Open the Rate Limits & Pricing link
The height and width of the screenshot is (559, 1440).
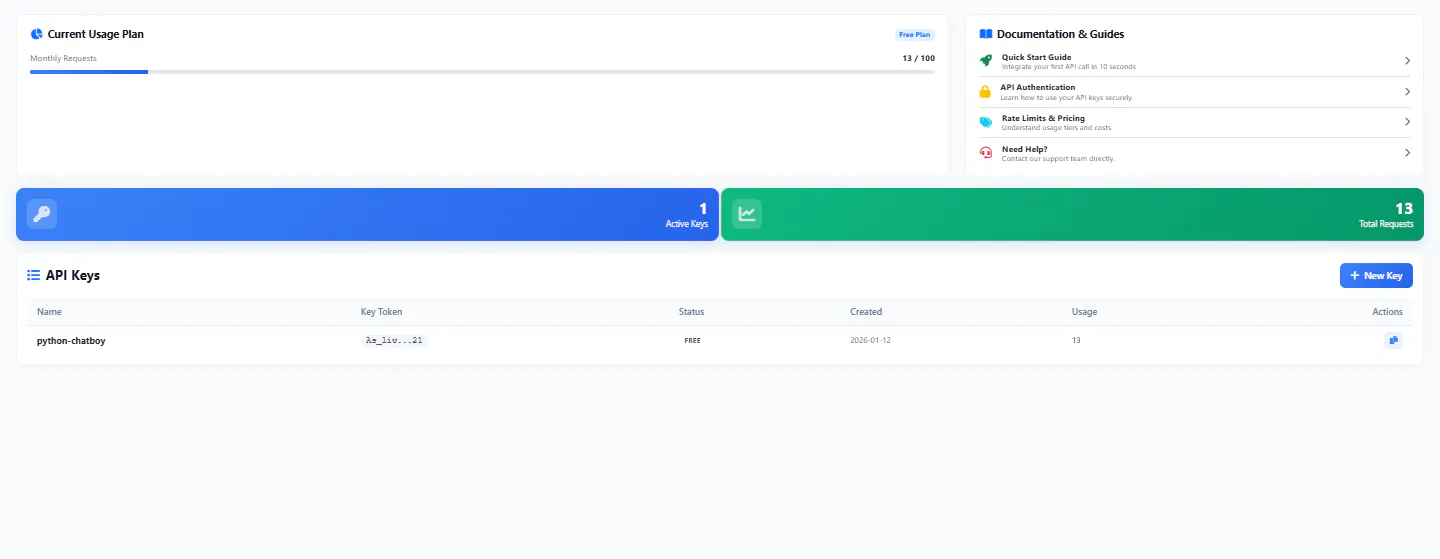coord(1195,122)
